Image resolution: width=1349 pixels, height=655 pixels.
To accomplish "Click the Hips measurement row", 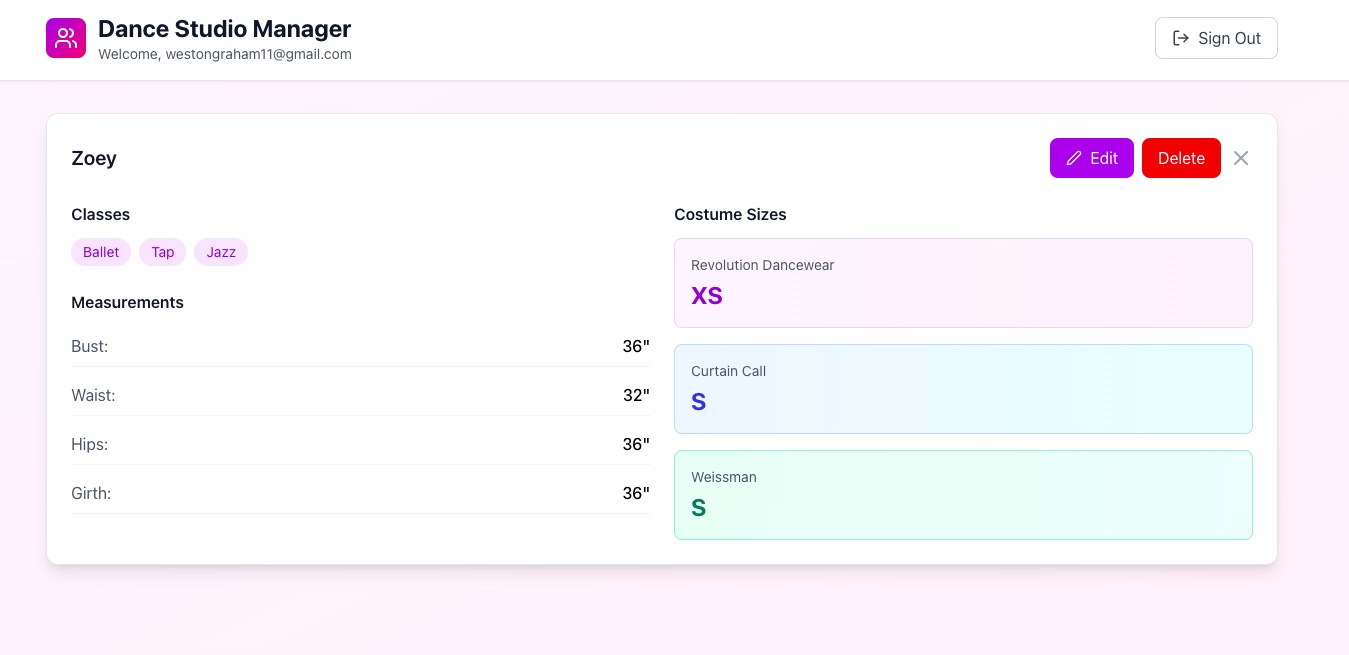I will [360, 444].
